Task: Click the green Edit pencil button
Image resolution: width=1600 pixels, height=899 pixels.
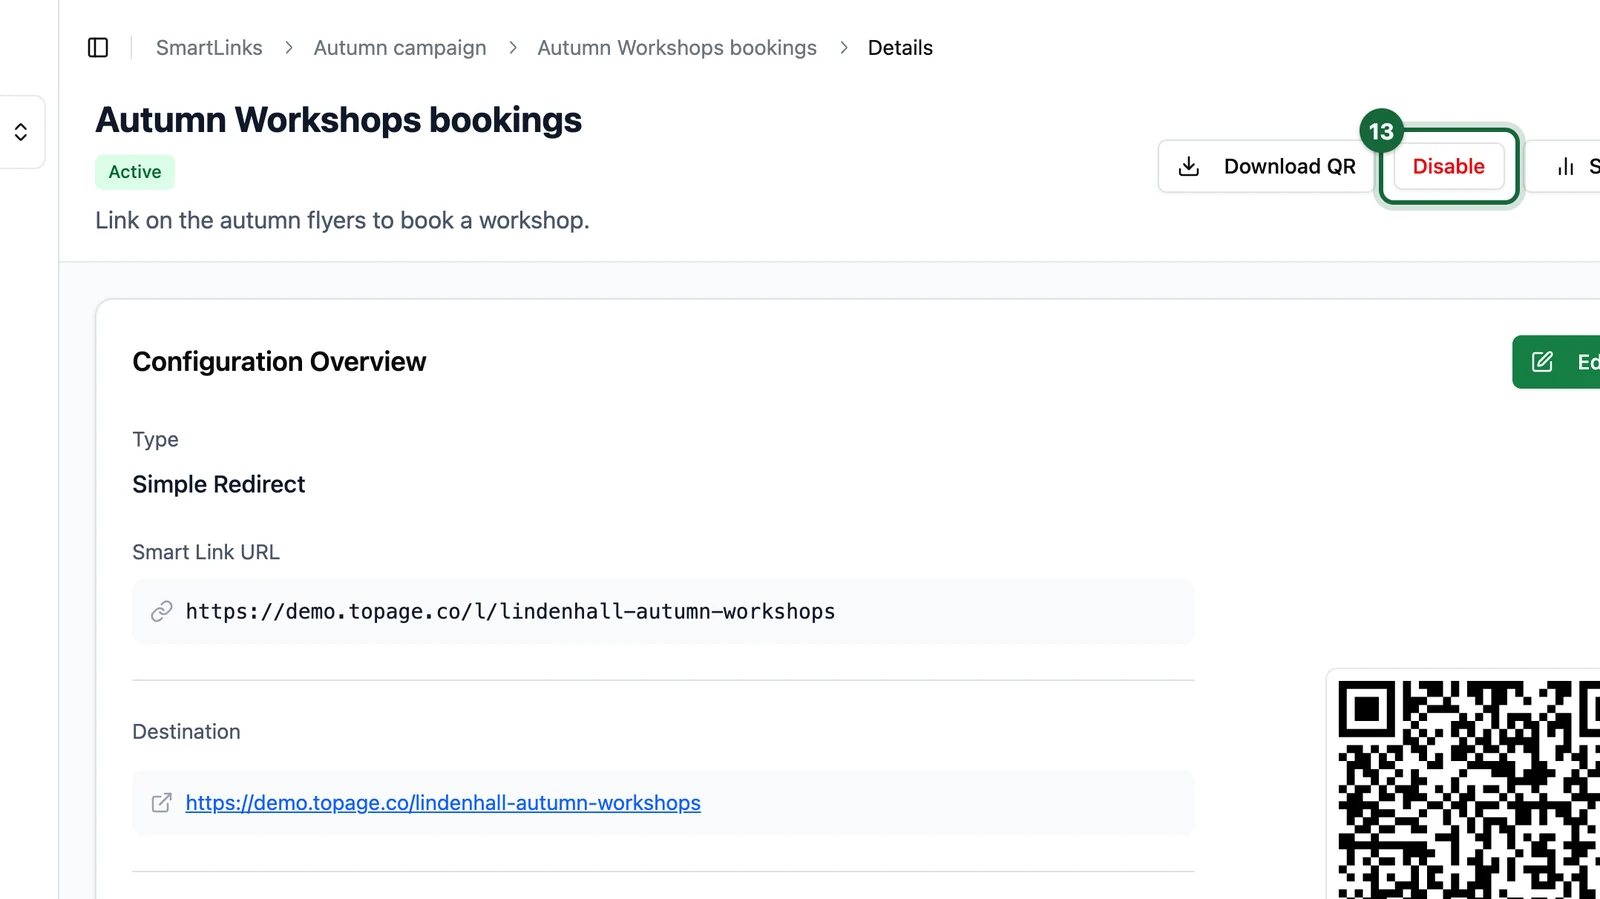Action: pos(1557,362)
